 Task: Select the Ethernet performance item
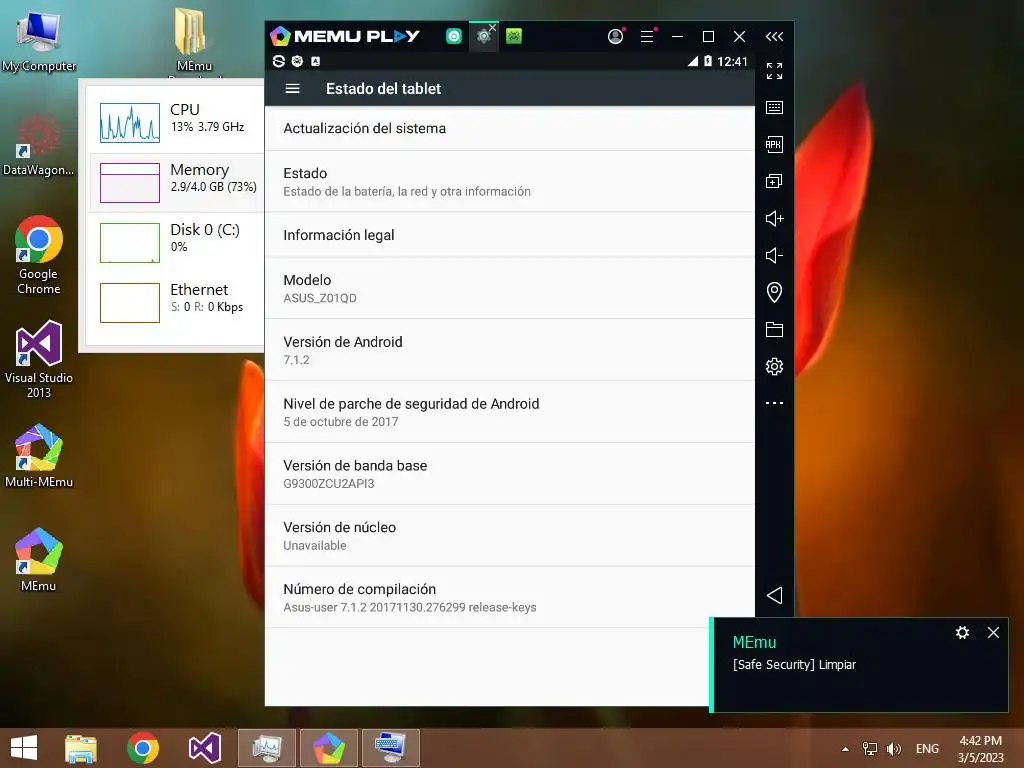pyautogui.click(x=177, y=302)
